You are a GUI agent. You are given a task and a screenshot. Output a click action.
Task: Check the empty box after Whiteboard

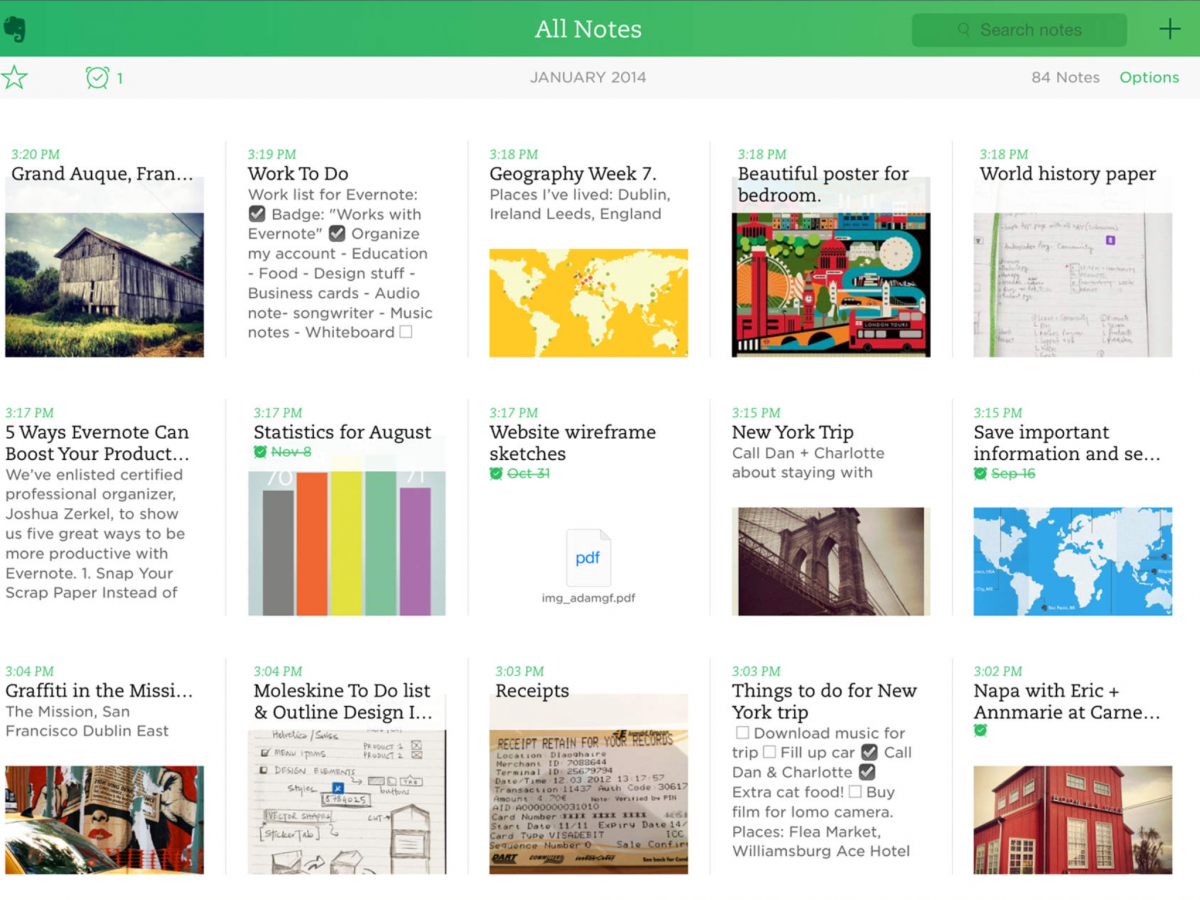[x=406, y=332]
